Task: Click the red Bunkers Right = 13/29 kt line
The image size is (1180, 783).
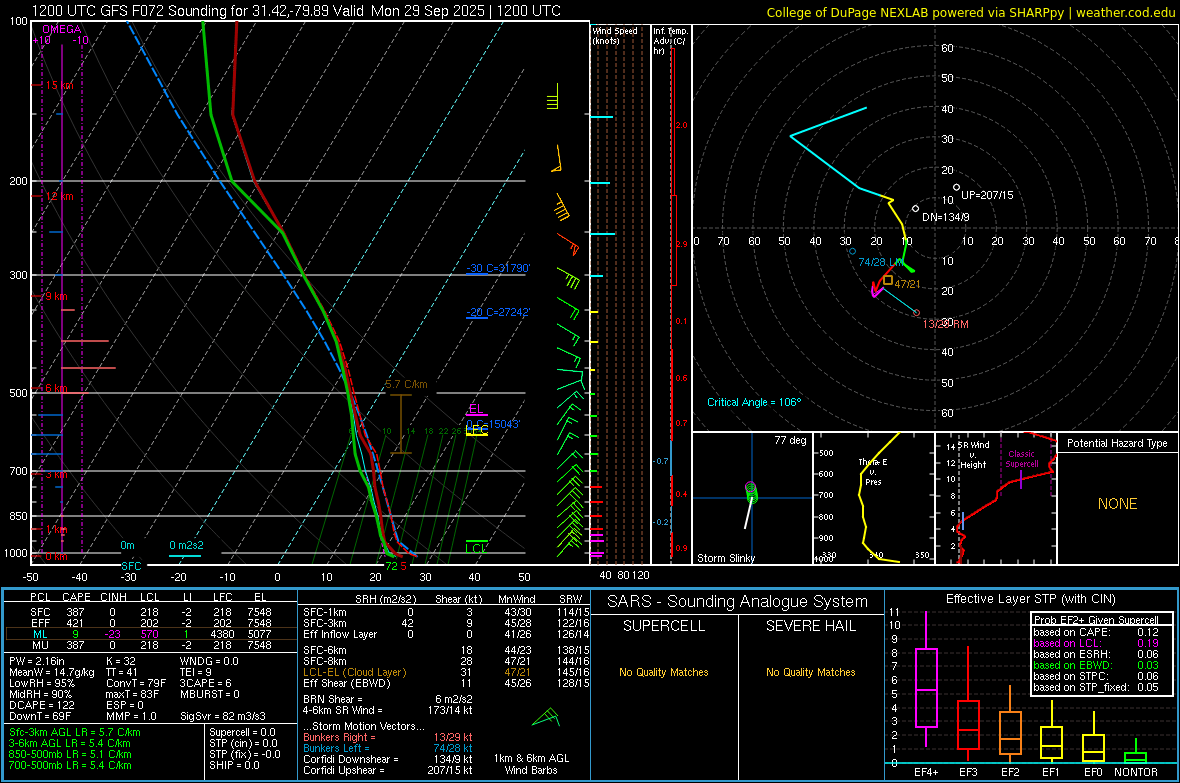Action: (388, 737)
